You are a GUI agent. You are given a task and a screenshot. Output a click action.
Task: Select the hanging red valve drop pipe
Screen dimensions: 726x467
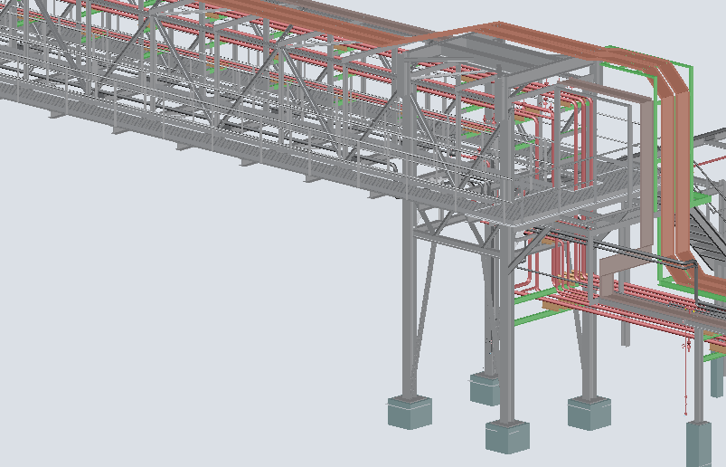tap(687, 377)
